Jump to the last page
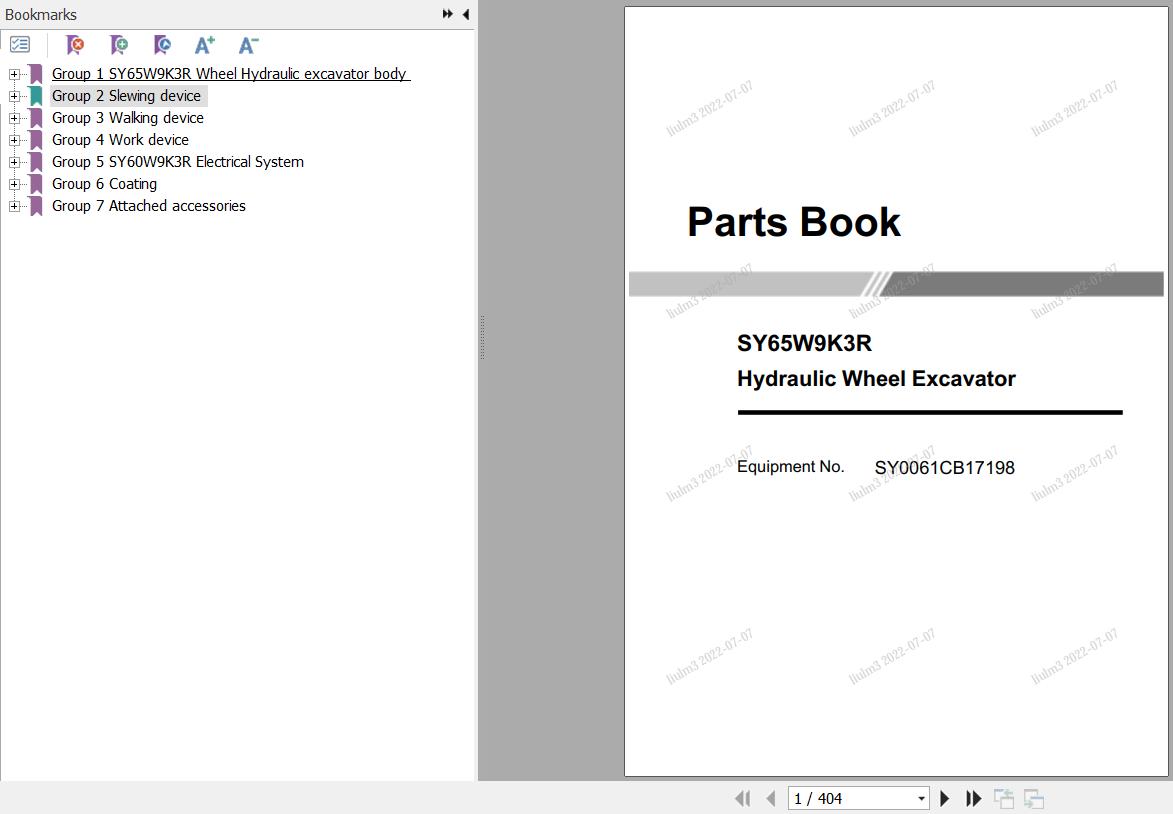1173x814 pixels. [x=973, y=798]
